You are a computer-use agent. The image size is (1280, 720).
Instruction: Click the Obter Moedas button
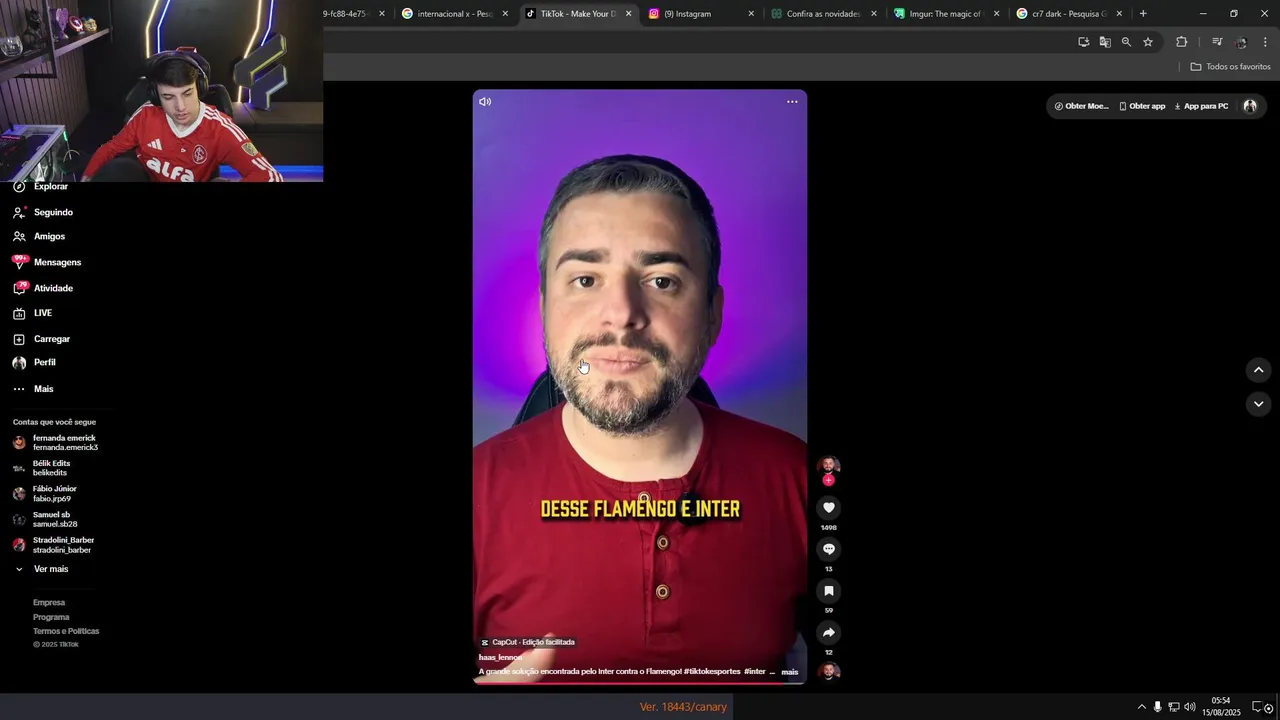tap(1081, 106)
